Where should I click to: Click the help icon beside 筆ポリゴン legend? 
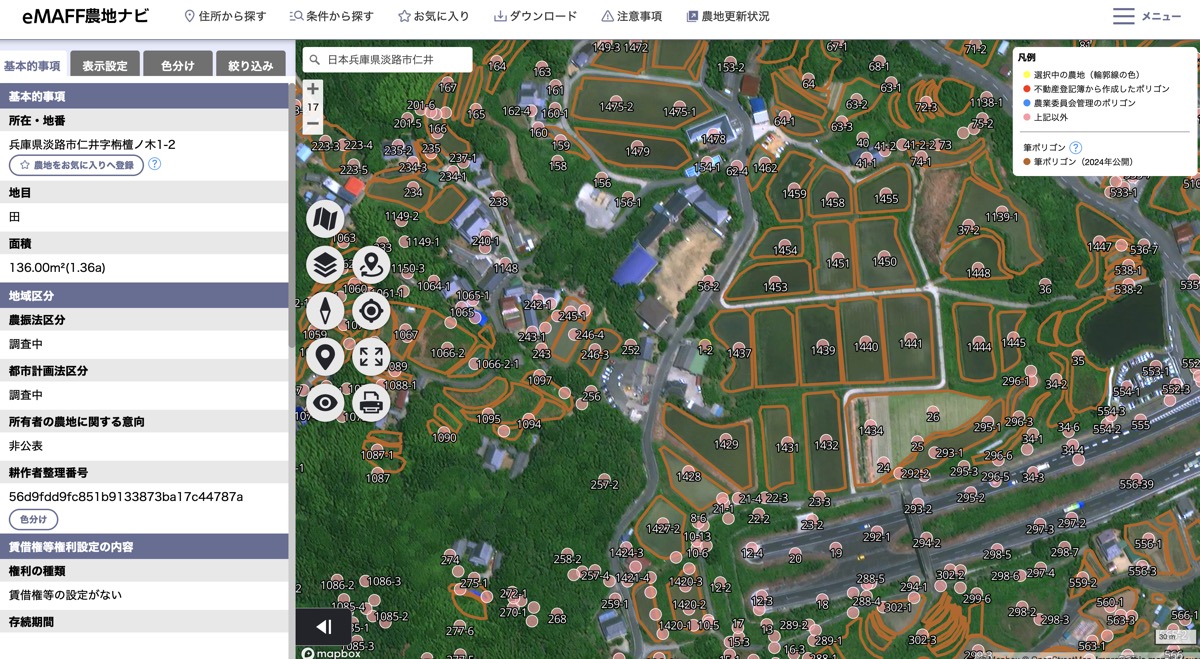[1076, 147]
